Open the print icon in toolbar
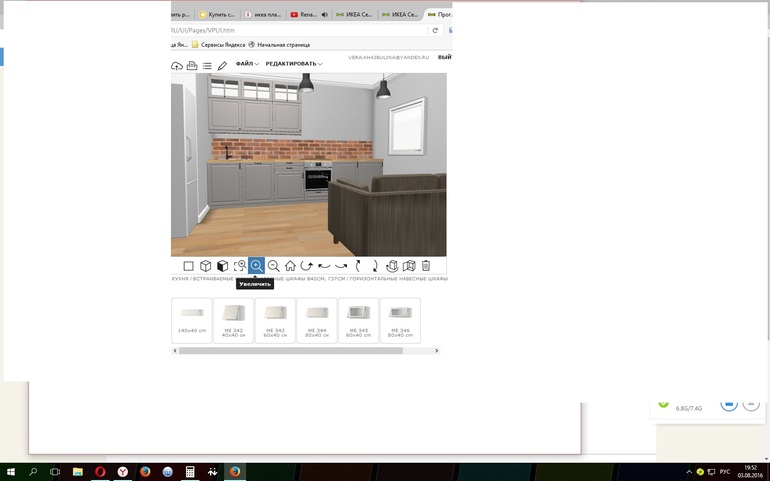The height and width of the screenshot is (481, 770). pyautogui.click(x=192, y=66)
